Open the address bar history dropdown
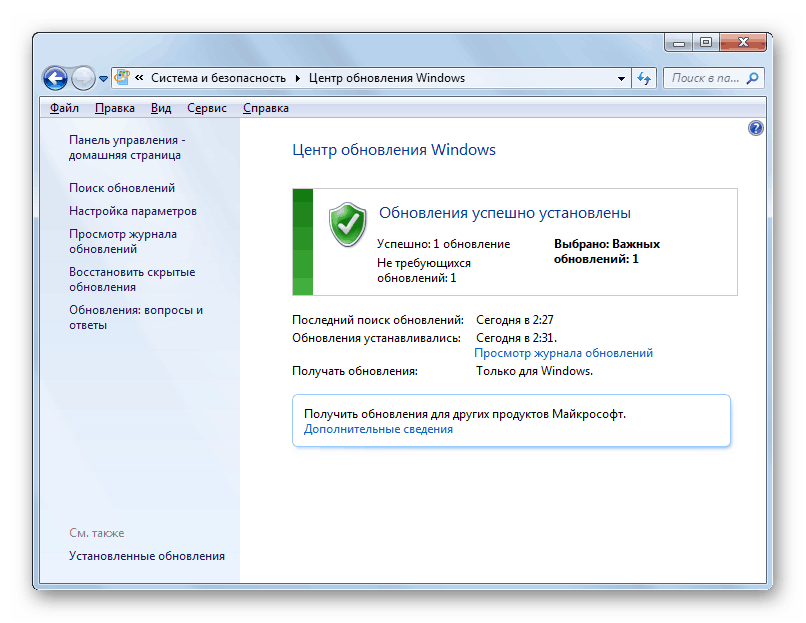This screenshot has height=623, width=806. tap(621, 78)
